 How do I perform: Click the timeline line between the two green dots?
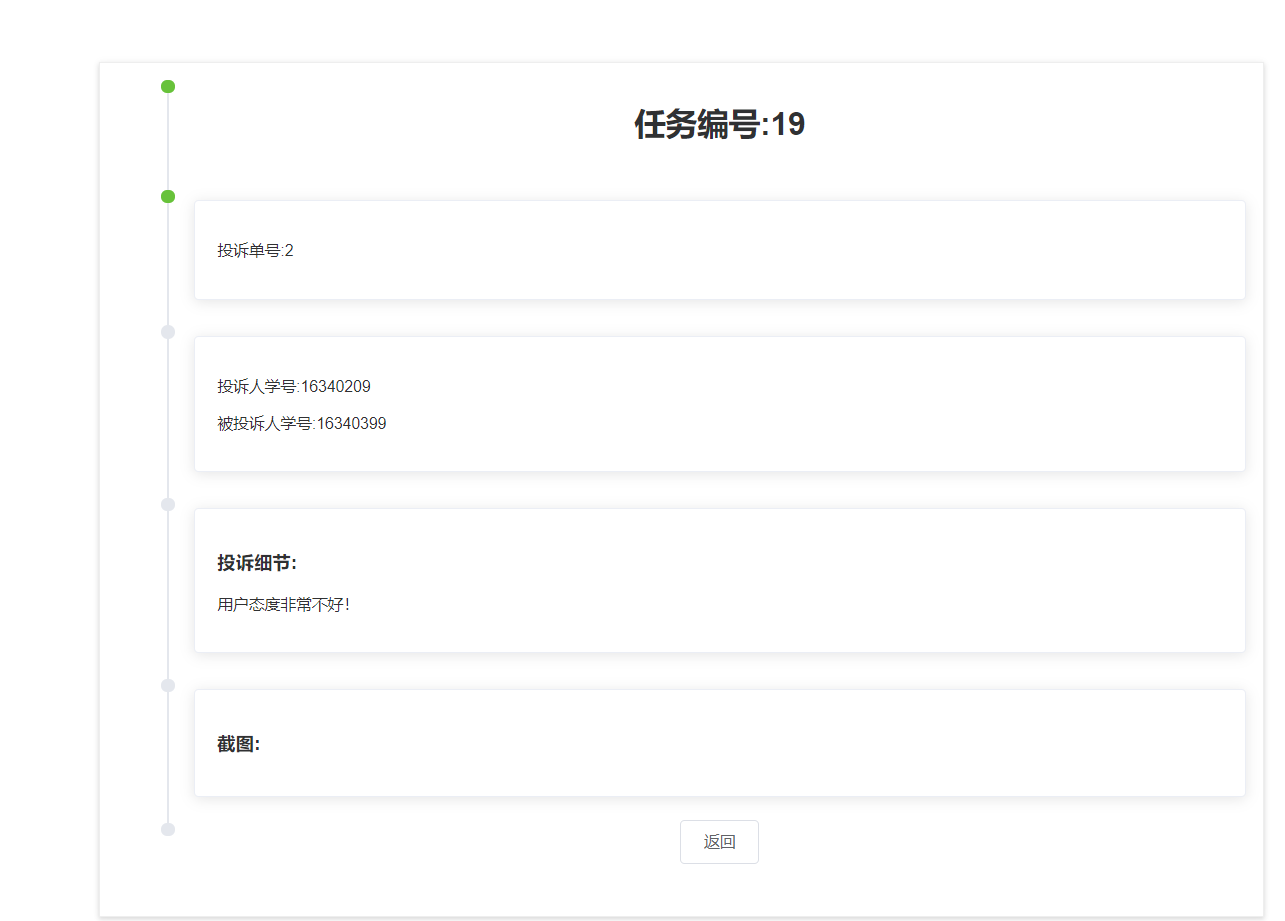pyautogui.click(x=168, y=141)
